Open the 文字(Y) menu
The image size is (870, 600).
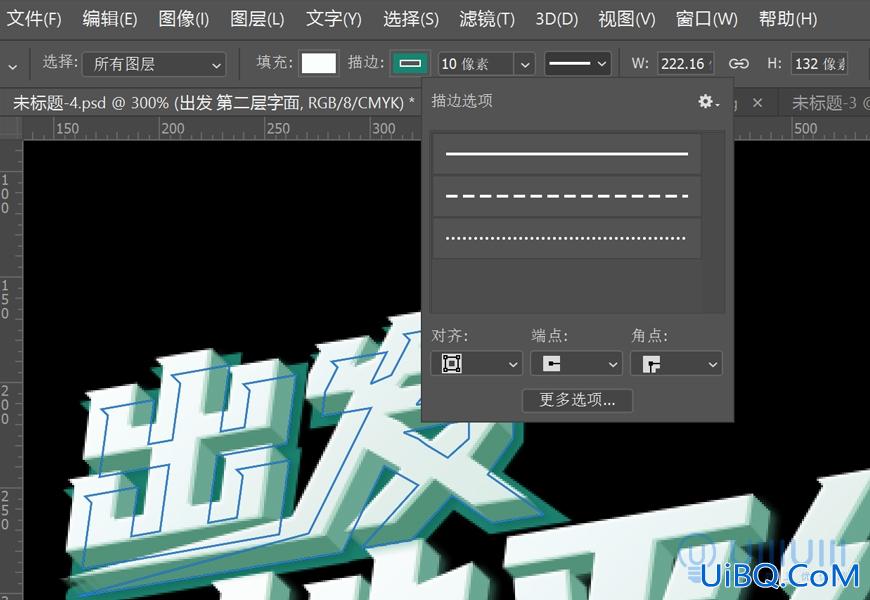coord(333,19)
